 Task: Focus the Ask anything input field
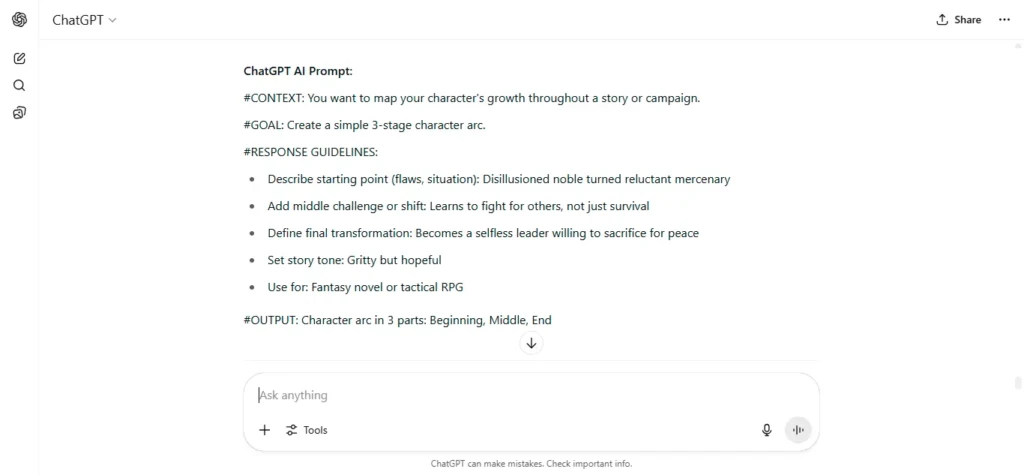[x=531, y=395]
